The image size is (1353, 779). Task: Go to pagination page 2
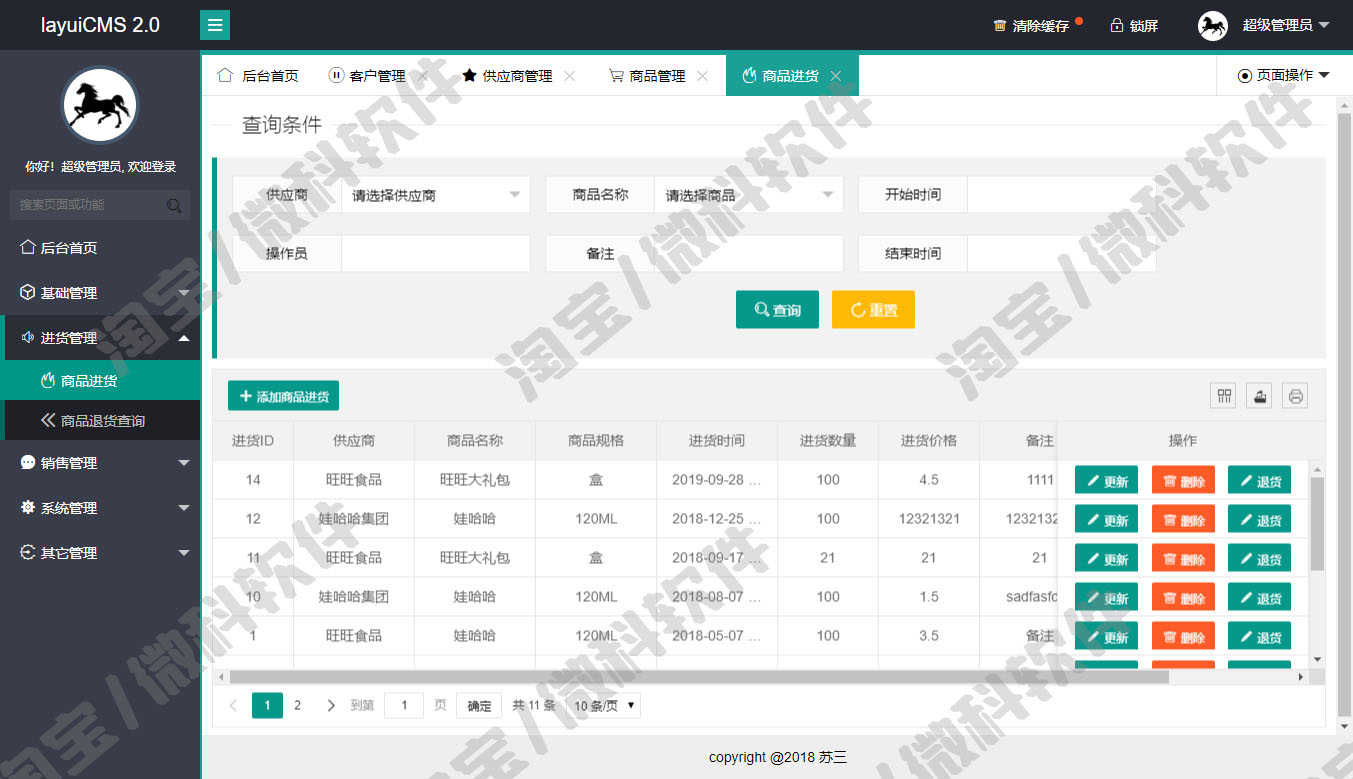[297, 705]
